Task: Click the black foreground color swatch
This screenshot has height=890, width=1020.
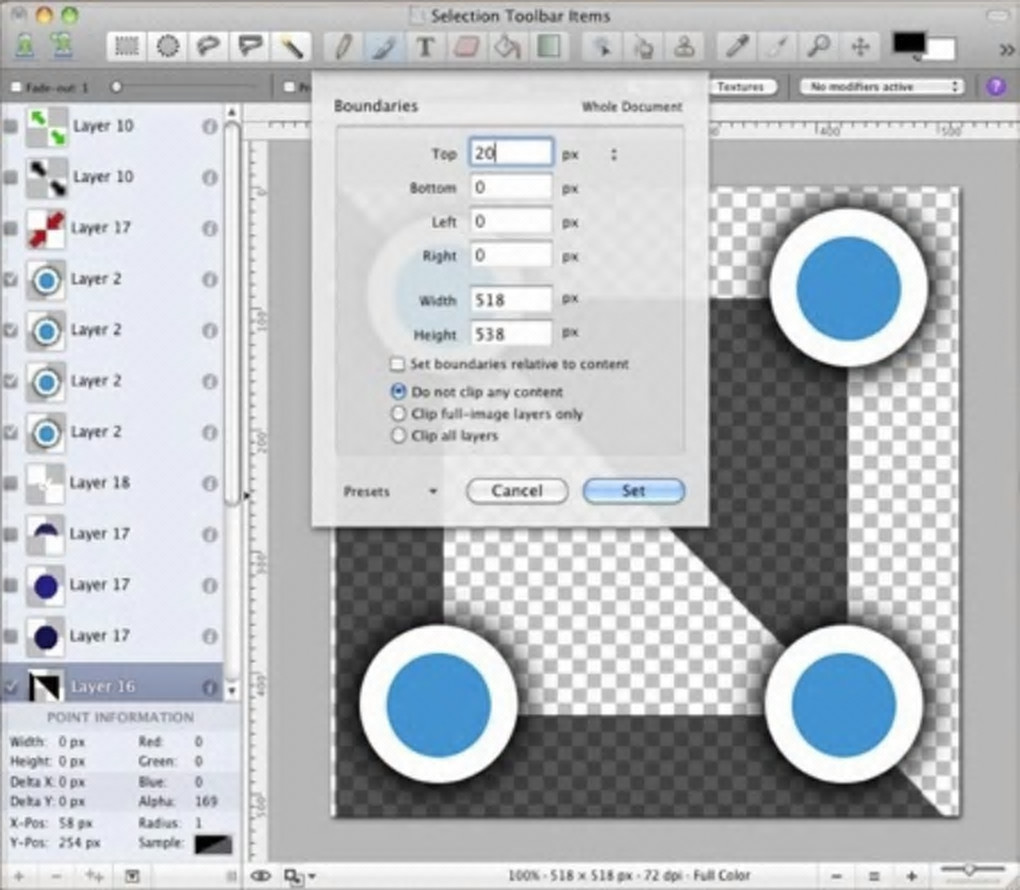Action: tap(909, 43)
